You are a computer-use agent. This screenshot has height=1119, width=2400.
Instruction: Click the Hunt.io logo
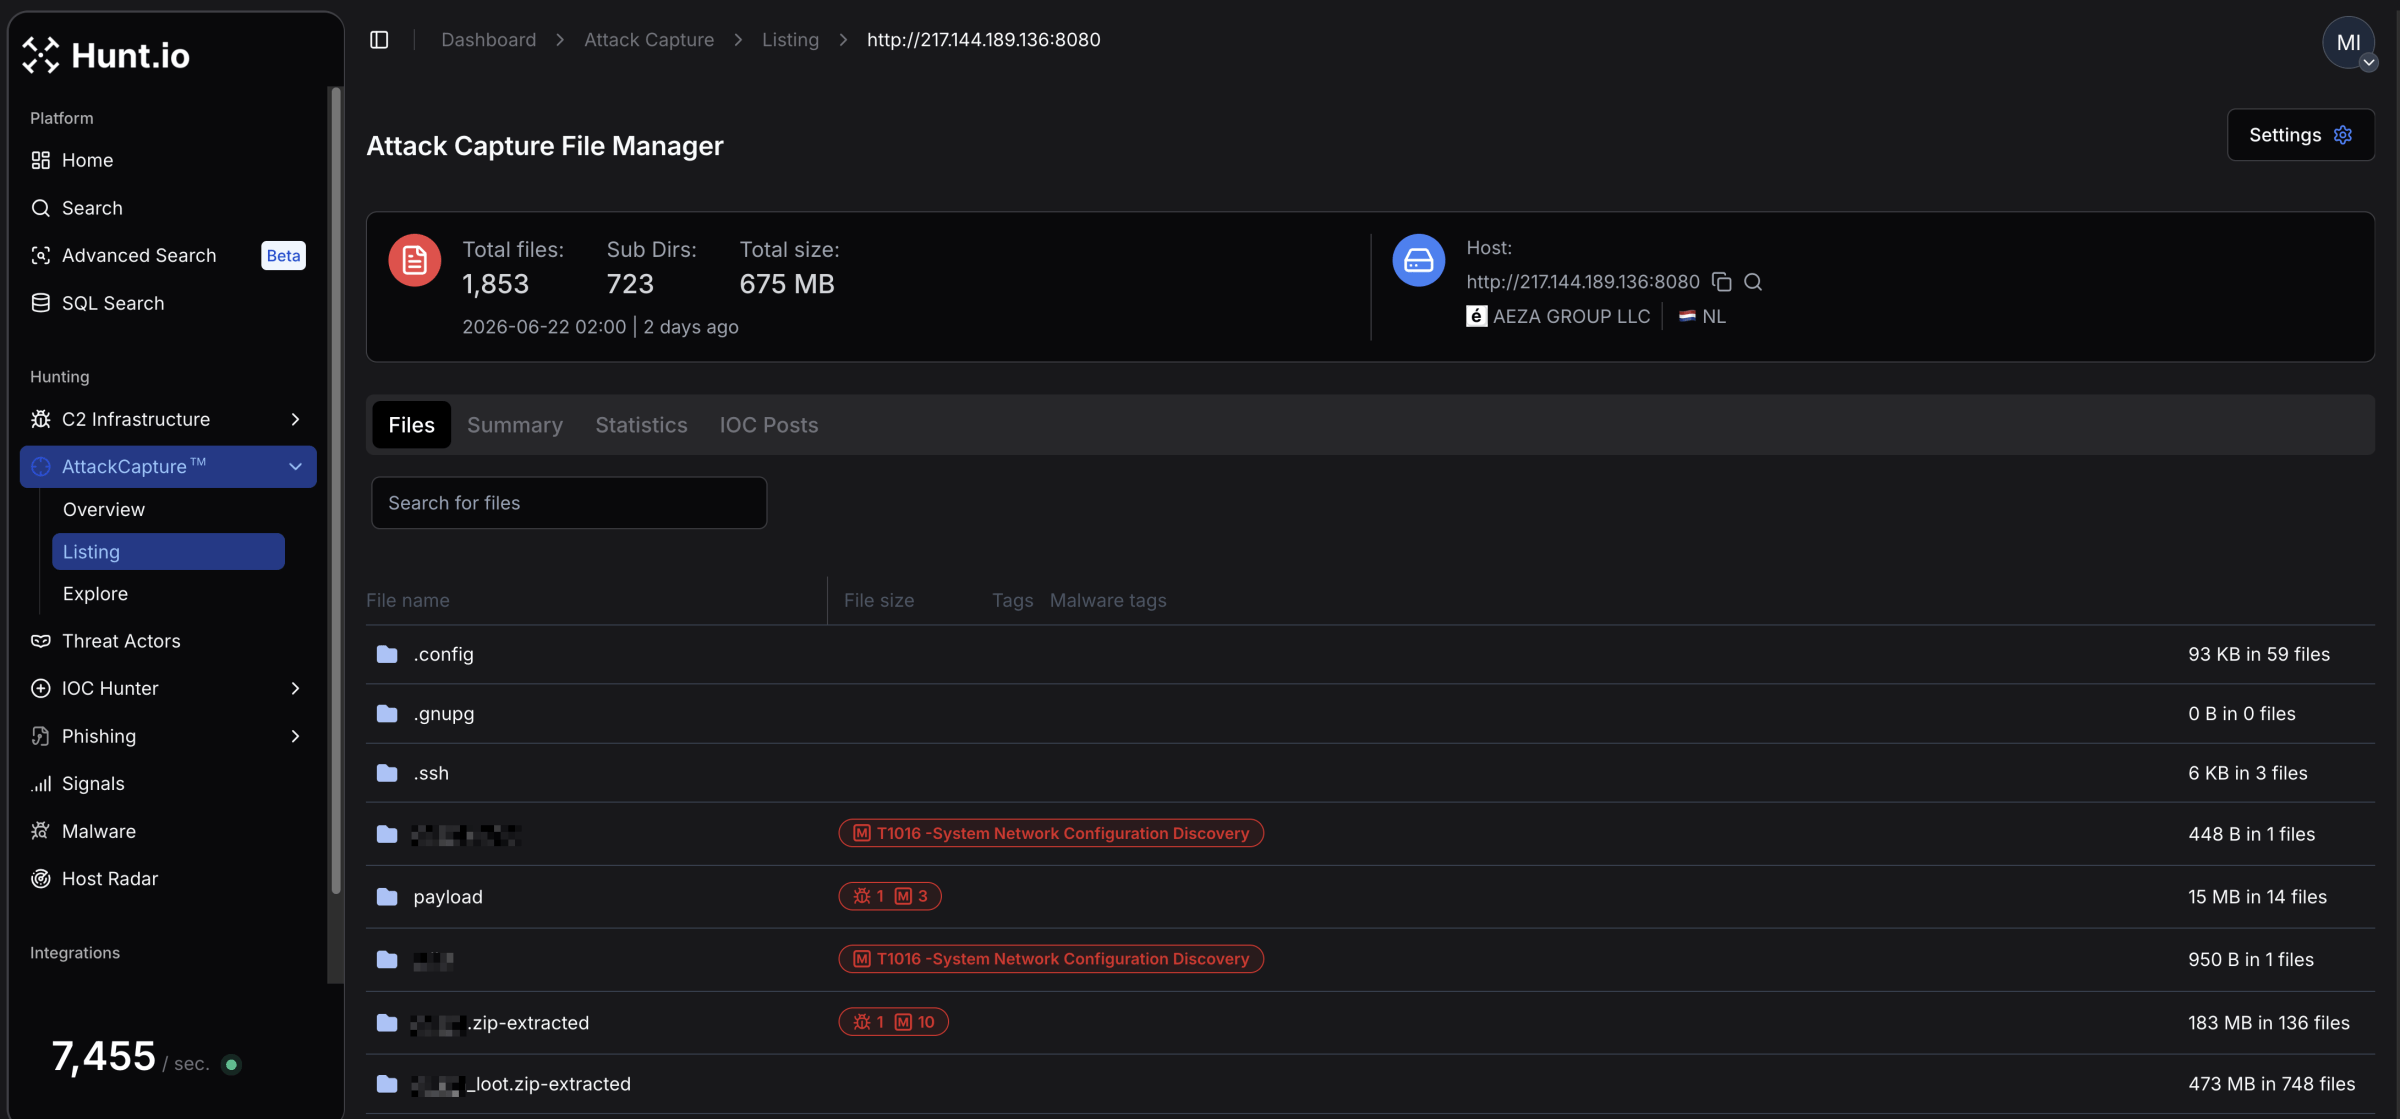pyautogui.click(x=105, y=55)
